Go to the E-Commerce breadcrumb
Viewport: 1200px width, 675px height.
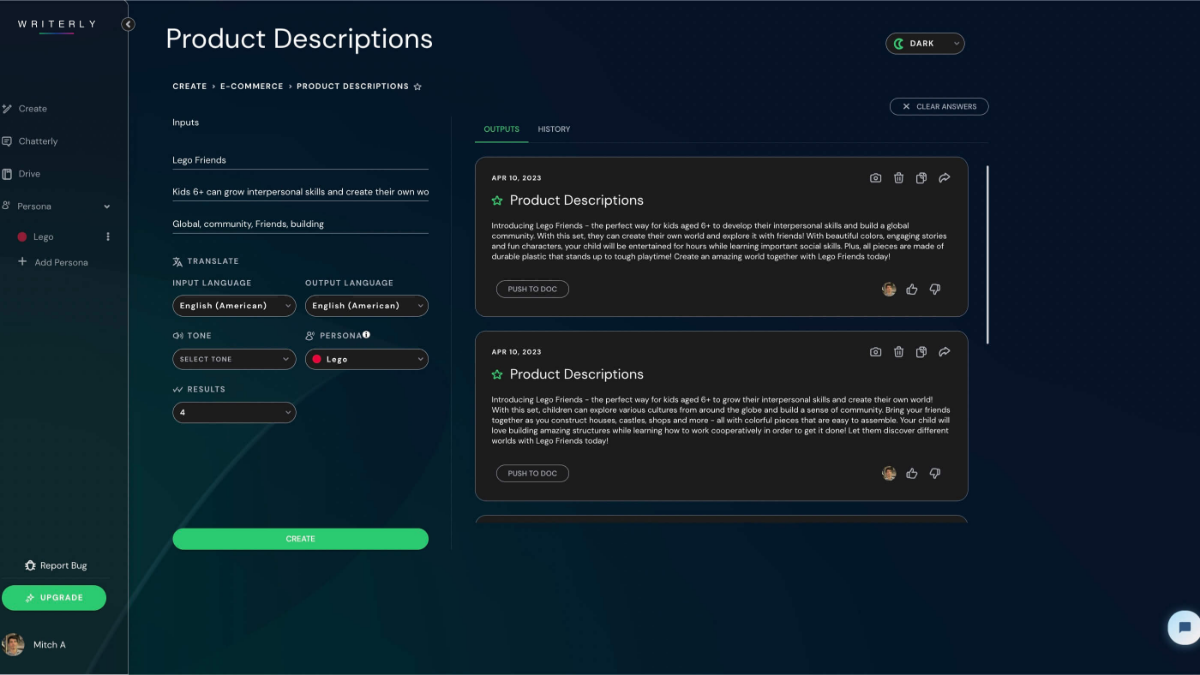(x=251, y=86)
